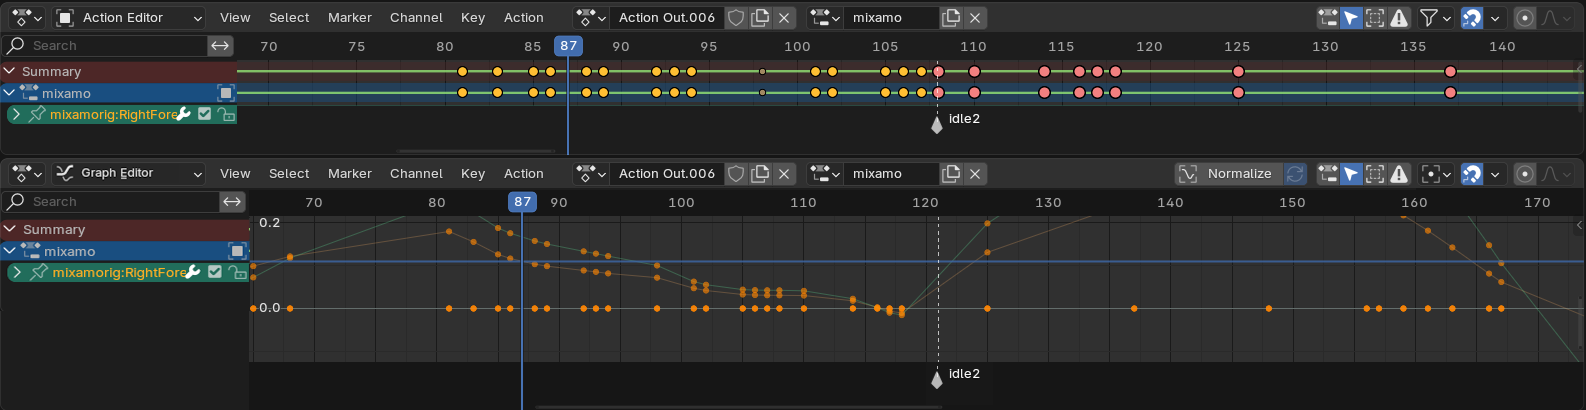Invert channel filter arrows in Graph Editor
The width and height of the screenshot is (1586, 410).
coord(232,201)
